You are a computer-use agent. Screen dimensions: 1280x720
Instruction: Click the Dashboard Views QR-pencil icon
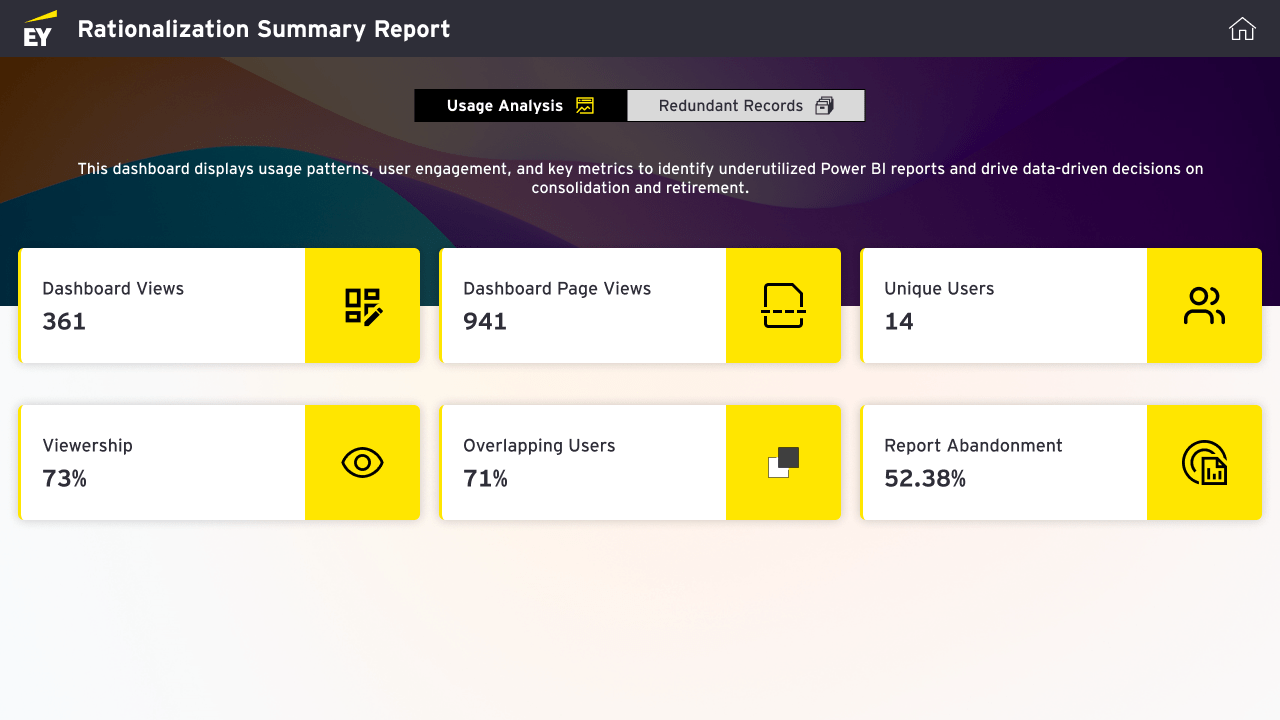[x=363, y=306]
